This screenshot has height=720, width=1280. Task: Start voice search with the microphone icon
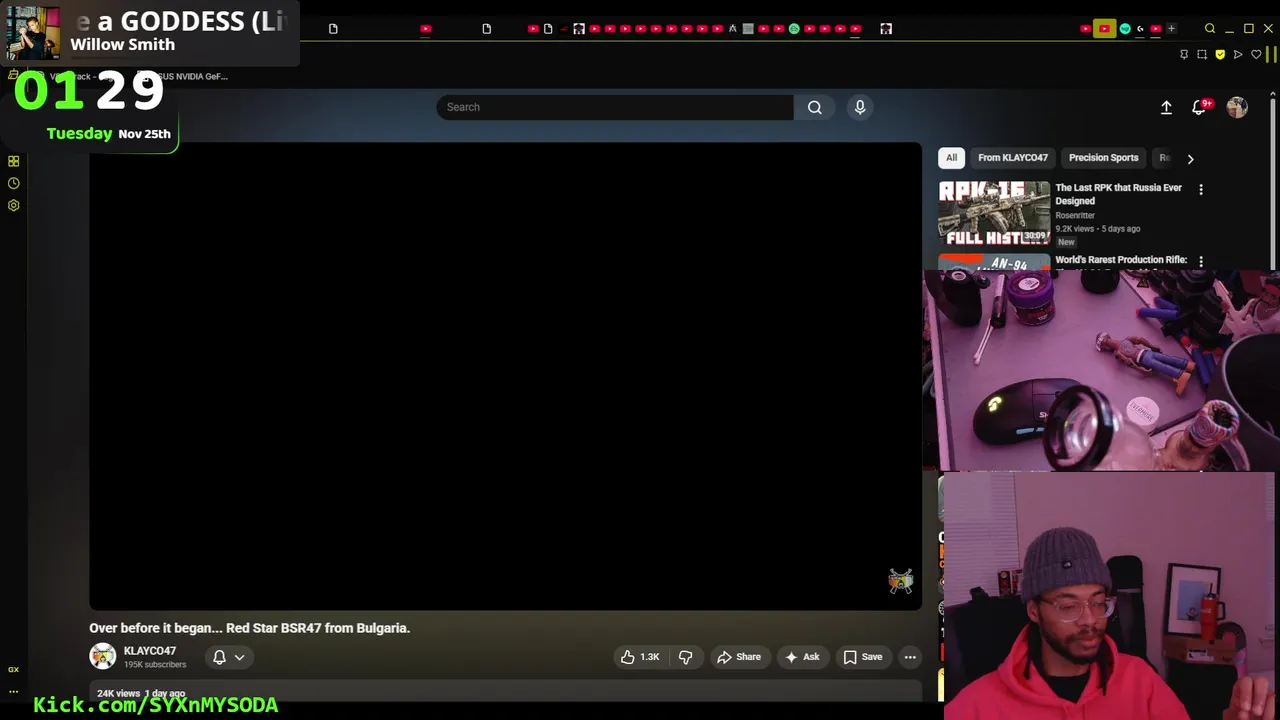860,107
